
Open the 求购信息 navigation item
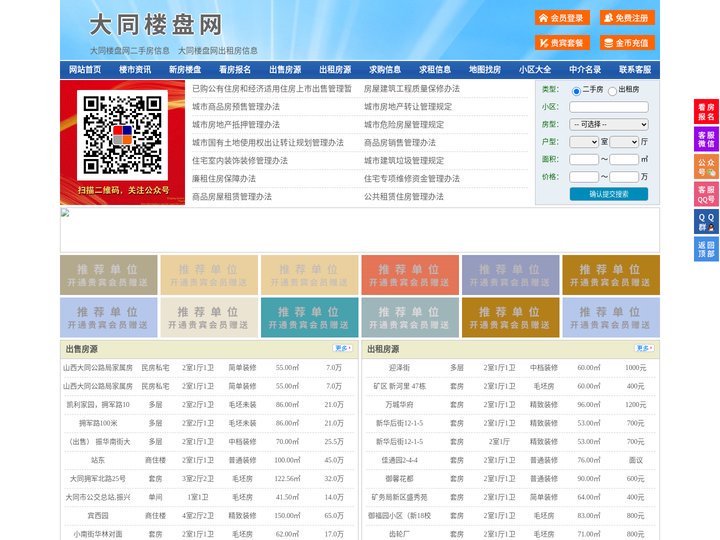[x=385, y=70]
